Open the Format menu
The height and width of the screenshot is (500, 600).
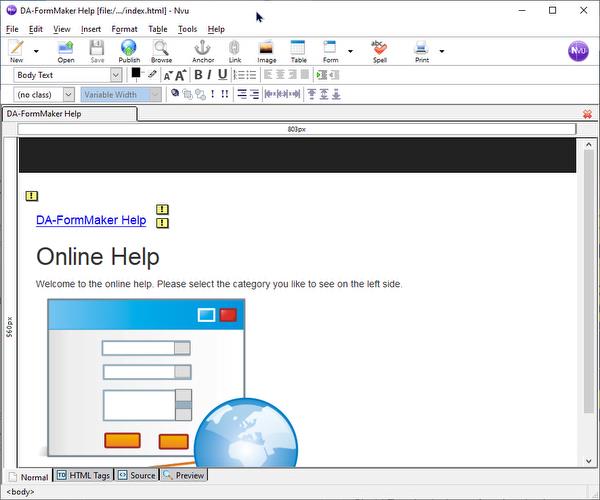pyautogui.click(x=124, y=29)
